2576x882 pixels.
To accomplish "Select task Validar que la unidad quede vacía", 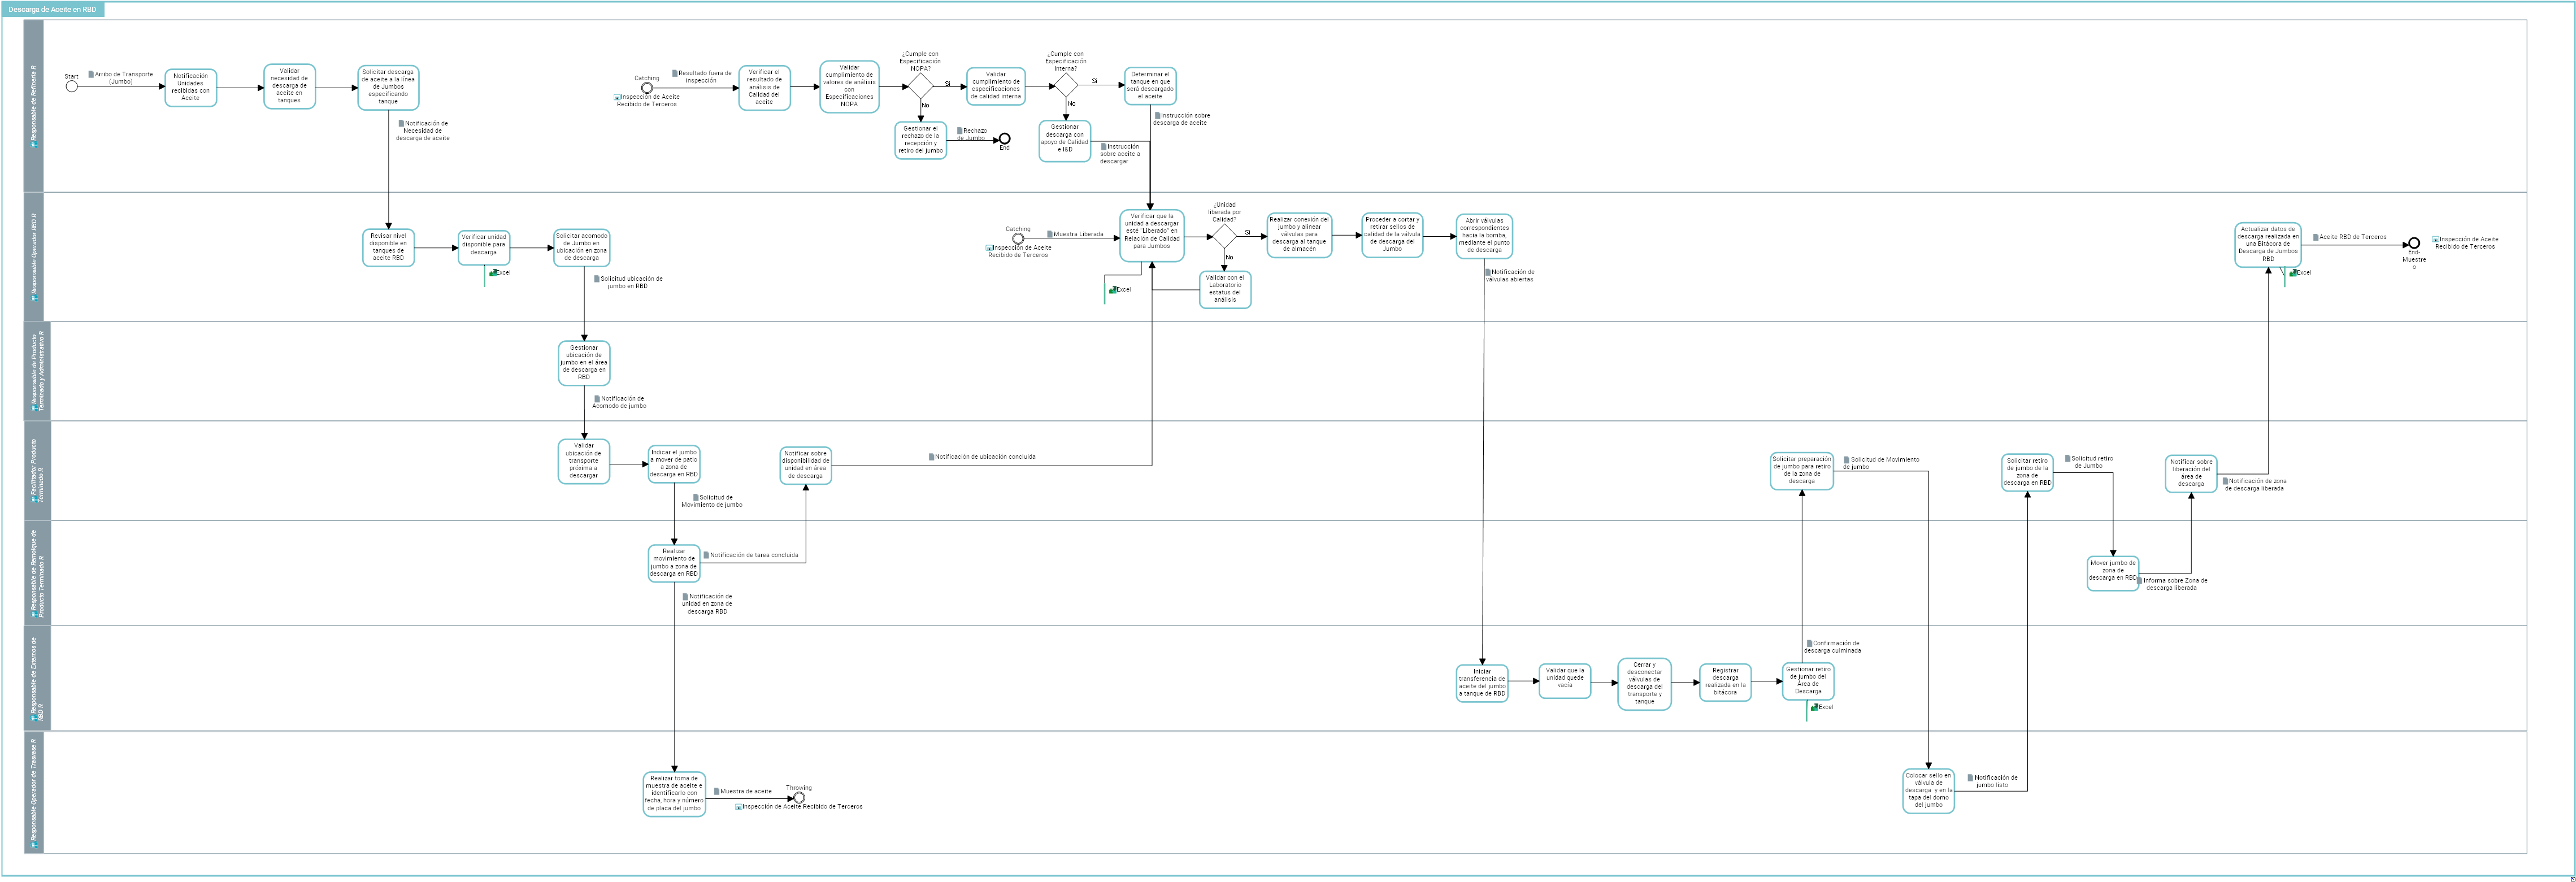I will pyautogui.click(x=1565, y=680).
